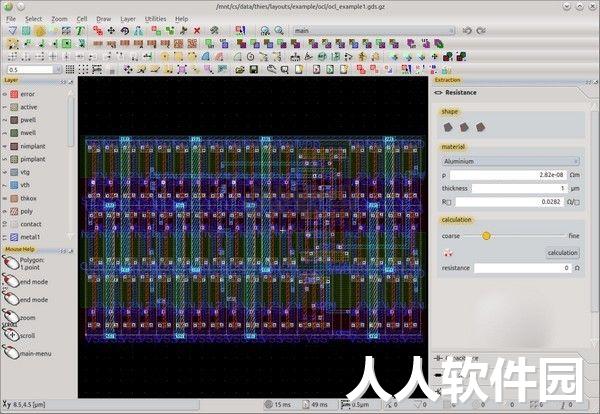Click the dense grid dots icon
This screenshot has height=414, width=600.
point(70,69)
